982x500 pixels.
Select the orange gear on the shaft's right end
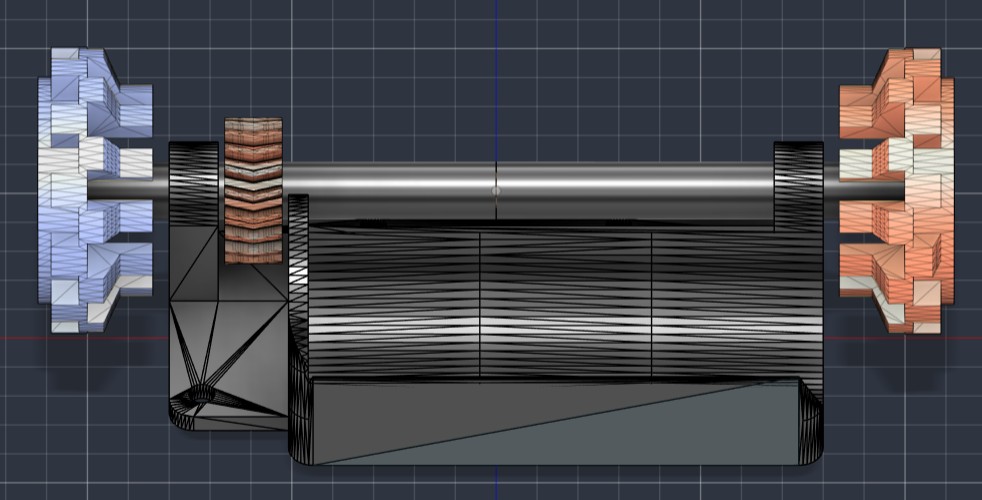896,190
